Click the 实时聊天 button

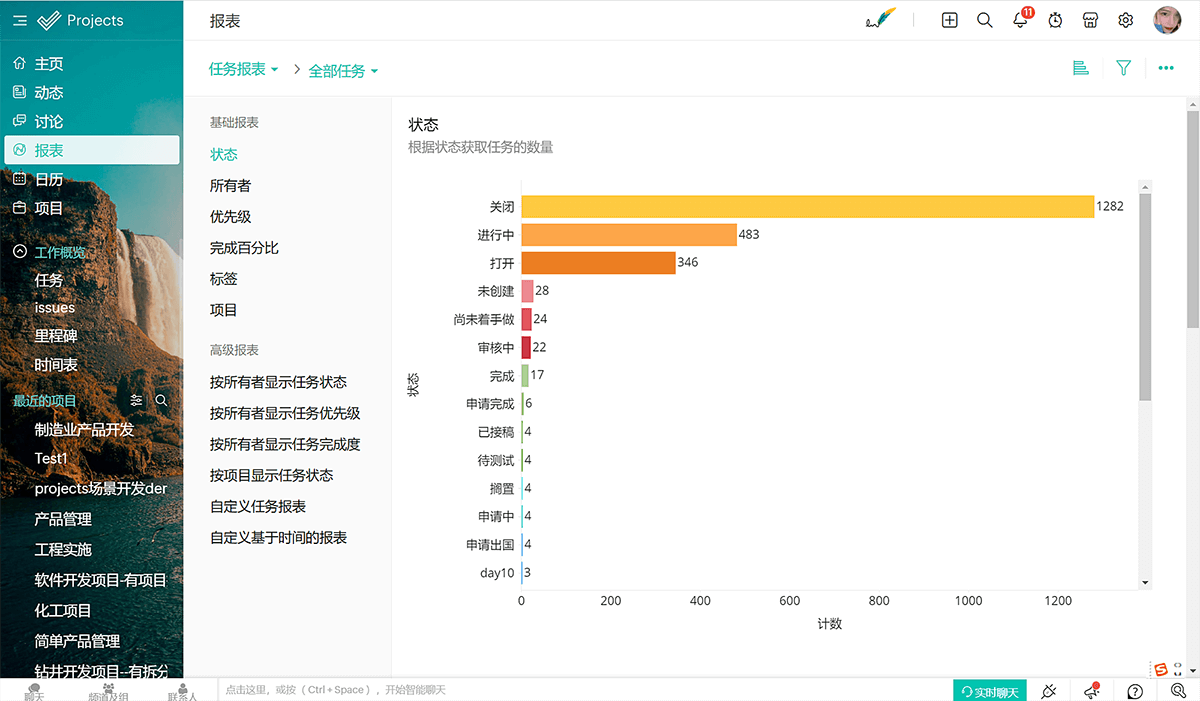tap(990, 692)
